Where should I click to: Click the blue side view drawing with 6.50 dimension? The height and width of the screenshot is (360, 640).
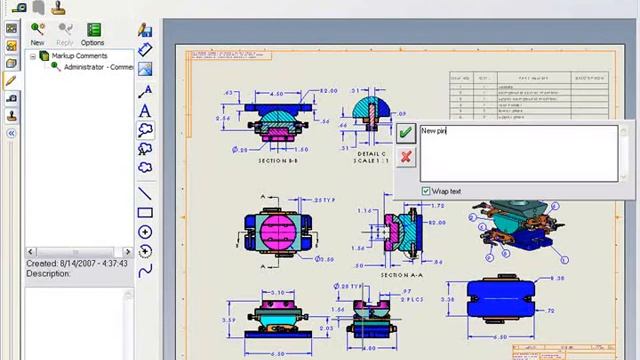(501, 299)
